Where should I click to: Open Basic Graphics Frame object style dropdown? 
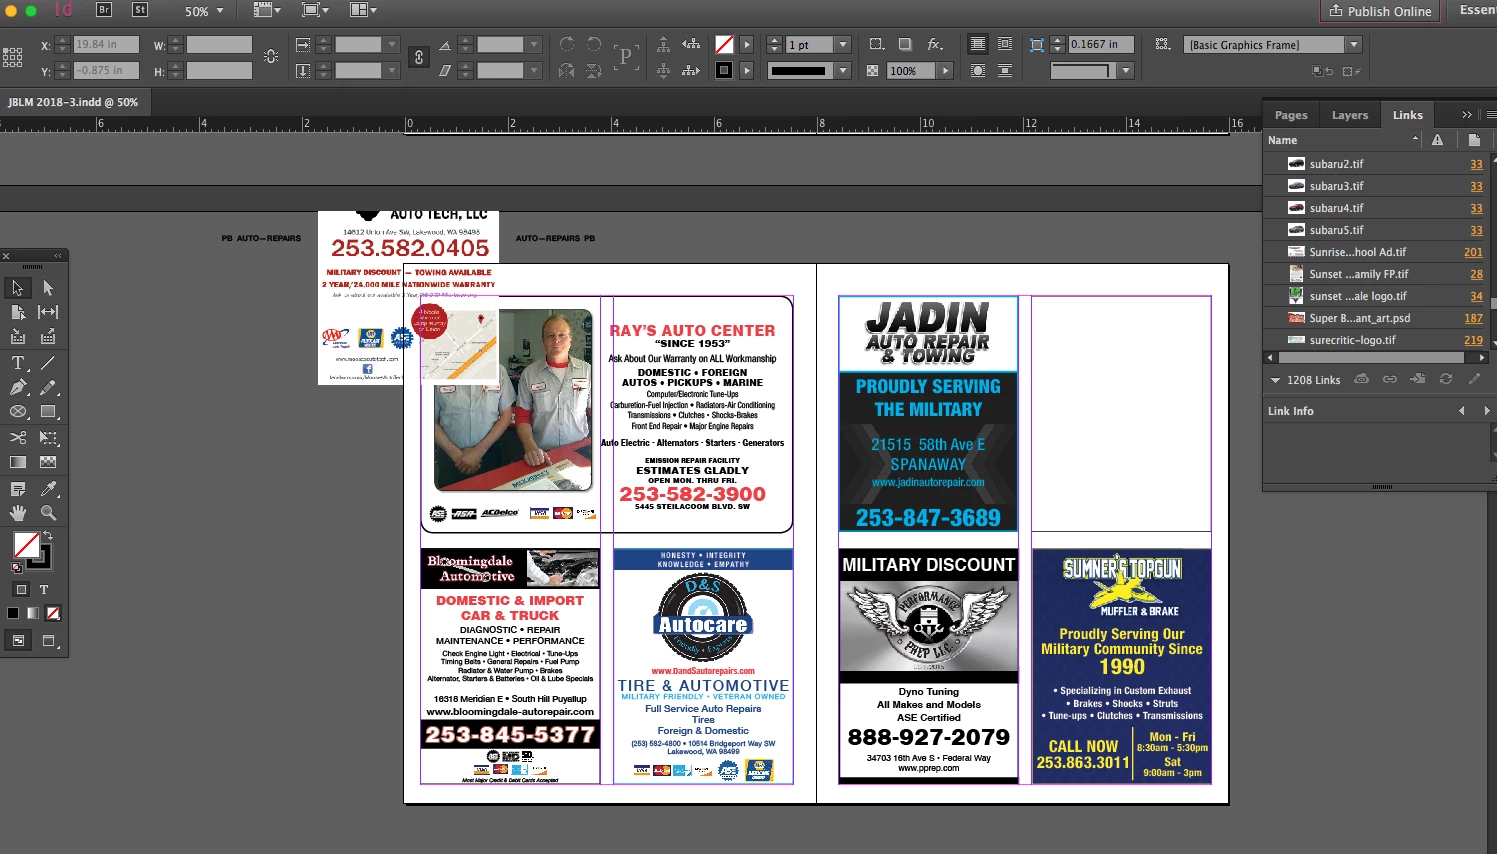click(x=1354, y=45)
